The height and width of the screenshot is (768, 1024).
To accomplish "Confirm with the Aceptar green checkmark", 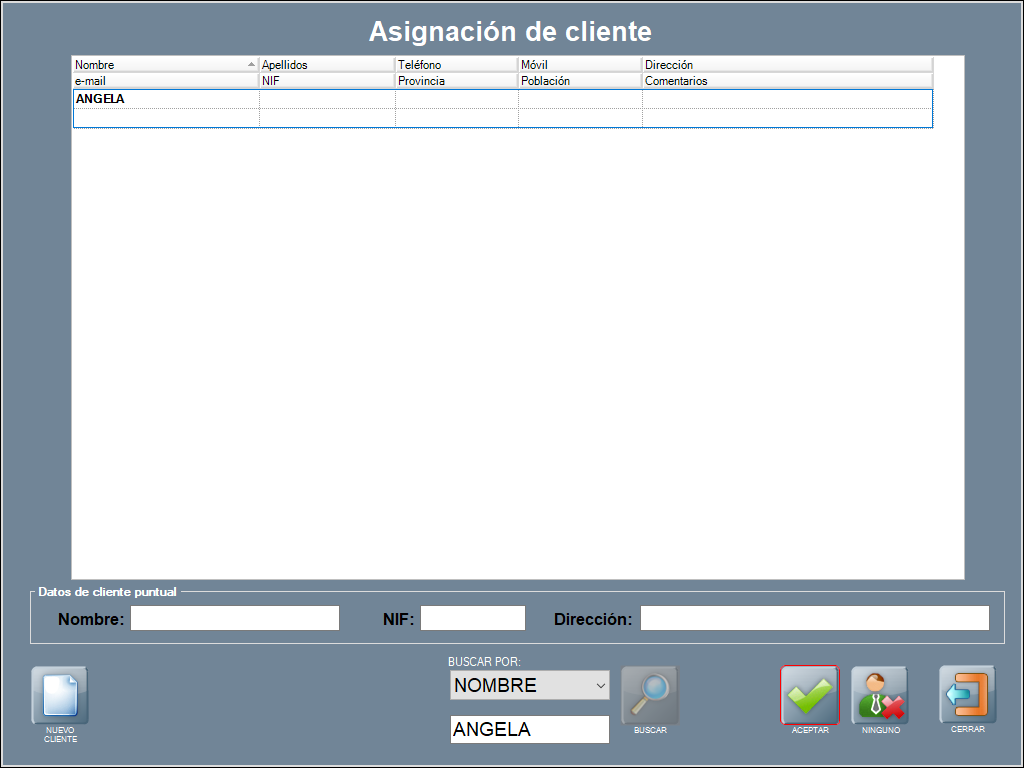I will pyautogui.click(x=809, y=695).
